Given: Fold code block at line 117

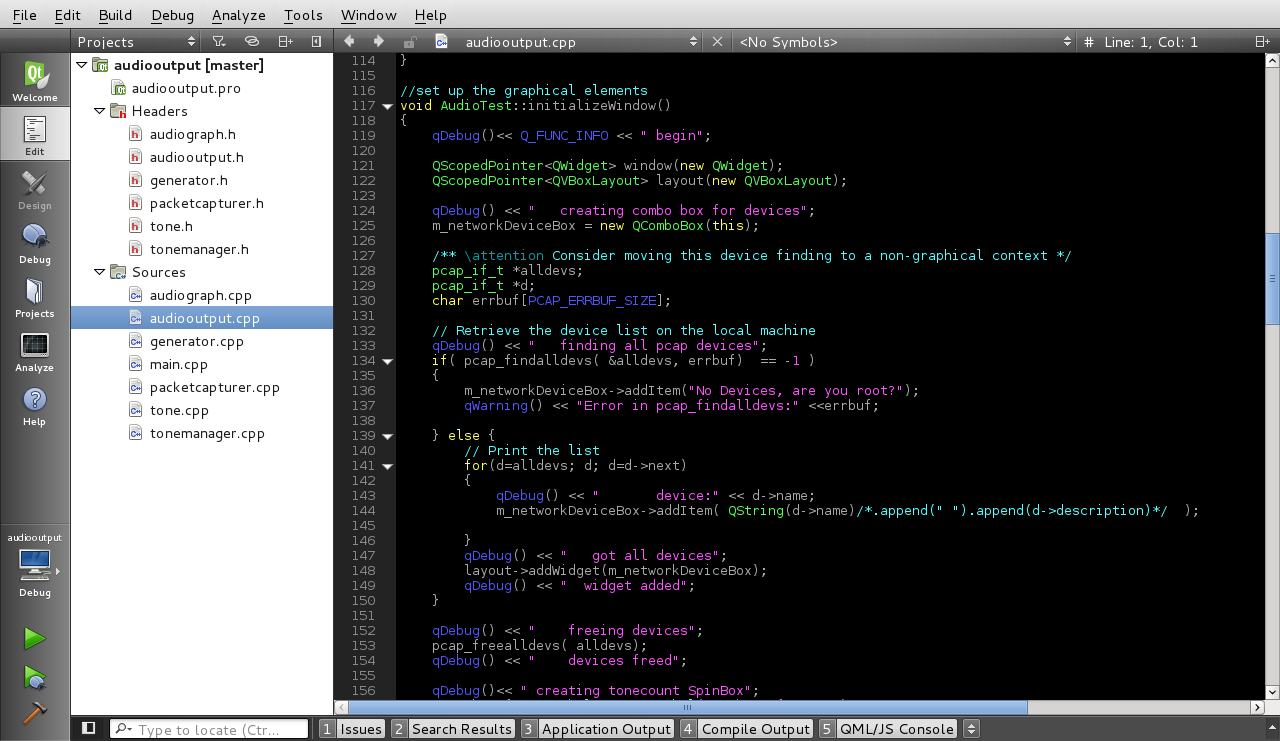Looking at the screenshot, I should point(388,106).
